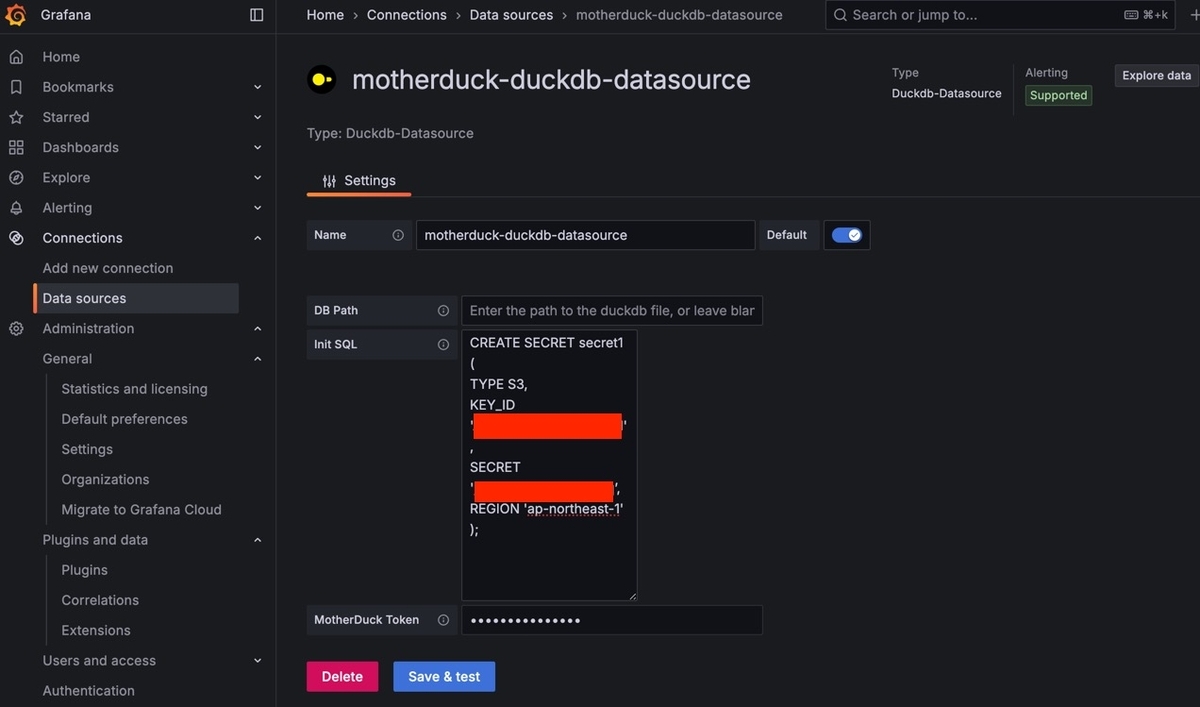Expand the Starred section chevron

[257, 117]
